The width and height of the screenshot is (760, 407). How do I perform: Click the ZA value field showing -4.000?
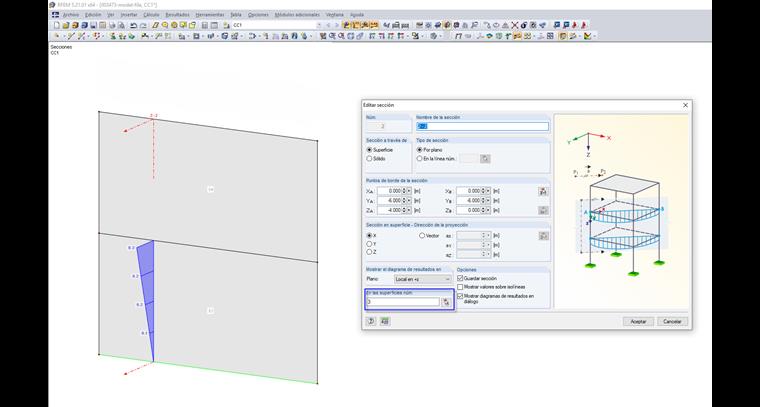(x=389, y=210)
